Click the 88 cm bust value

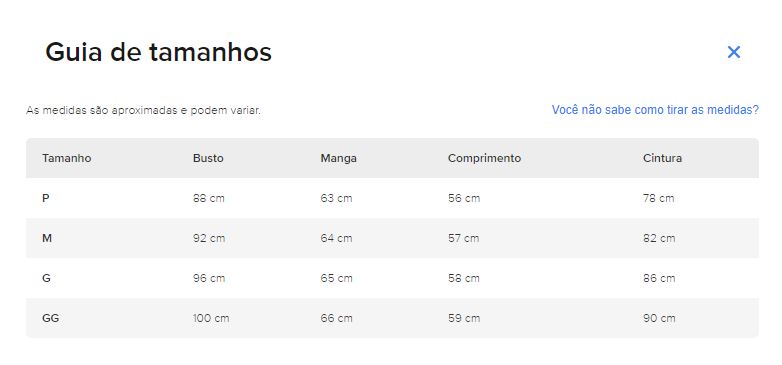click(x=208, y=198)
